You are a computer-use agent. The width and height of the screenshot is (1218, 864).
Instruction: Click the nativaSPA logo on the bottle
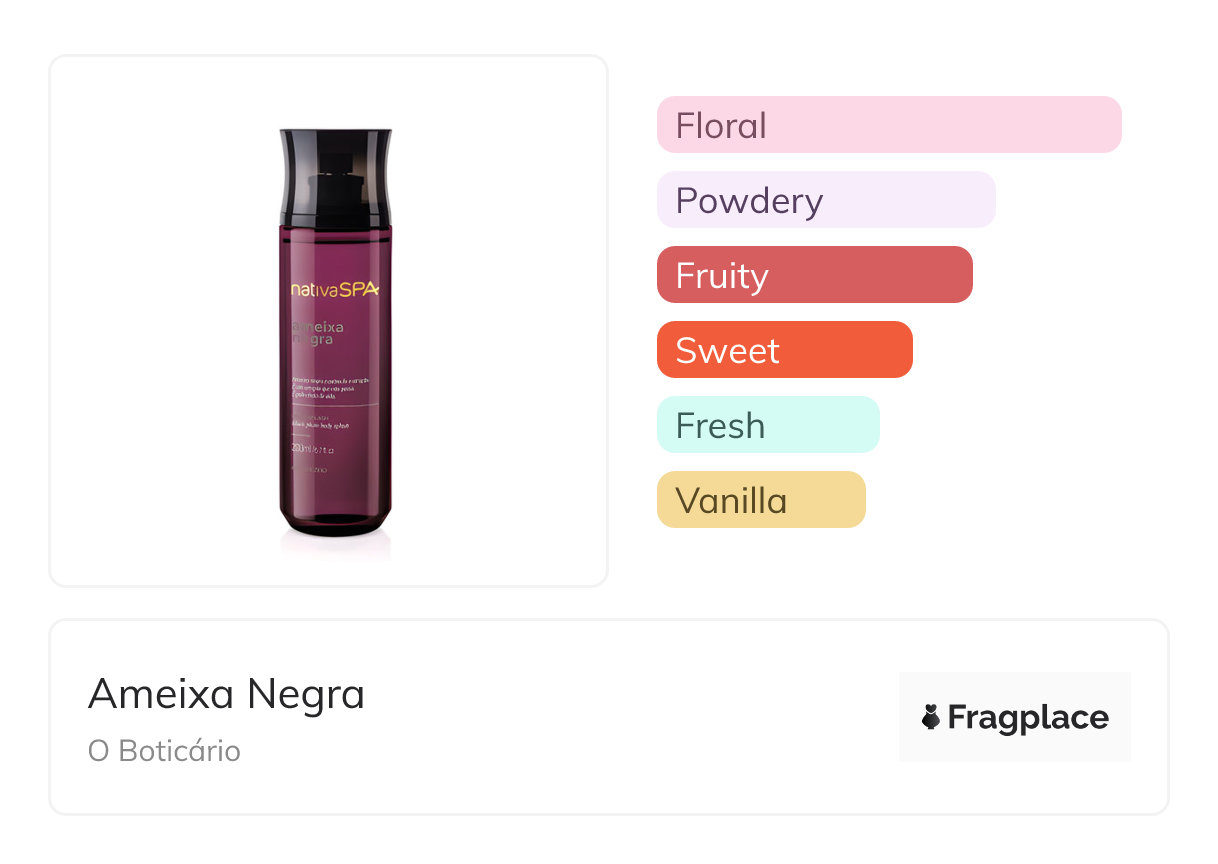pos(335,289)
